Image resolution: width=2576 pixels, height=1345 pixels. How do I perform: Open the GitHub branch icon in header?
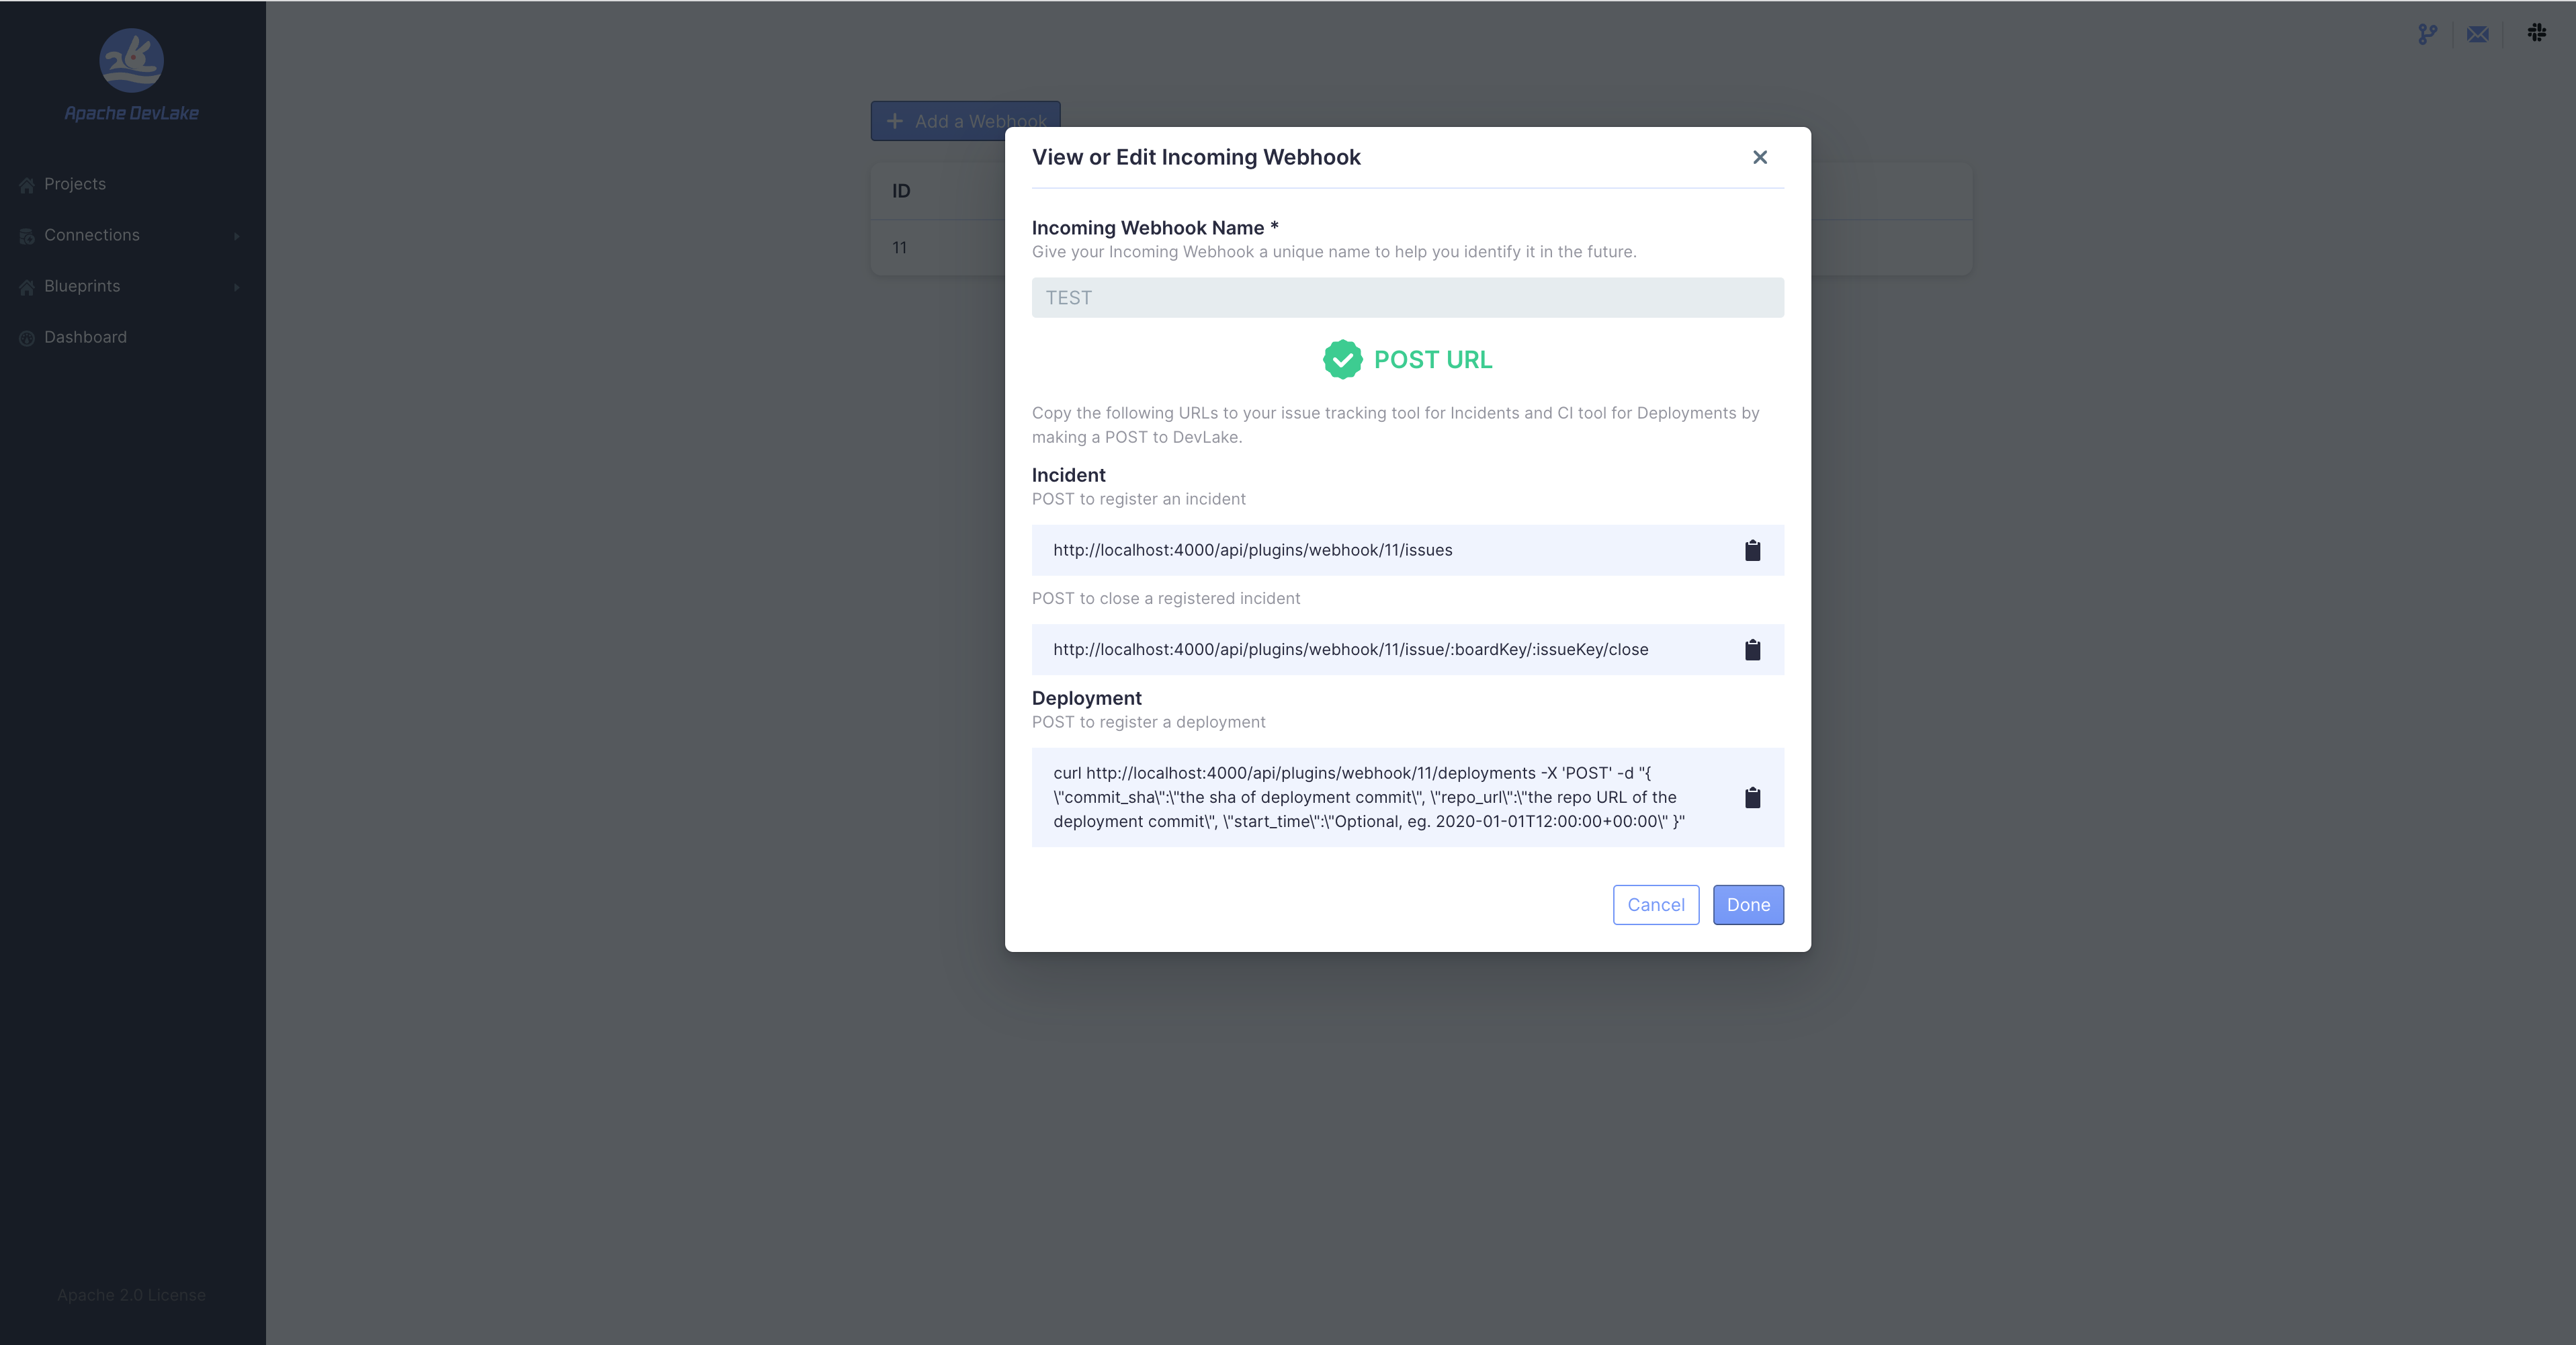pos(2427,34)
